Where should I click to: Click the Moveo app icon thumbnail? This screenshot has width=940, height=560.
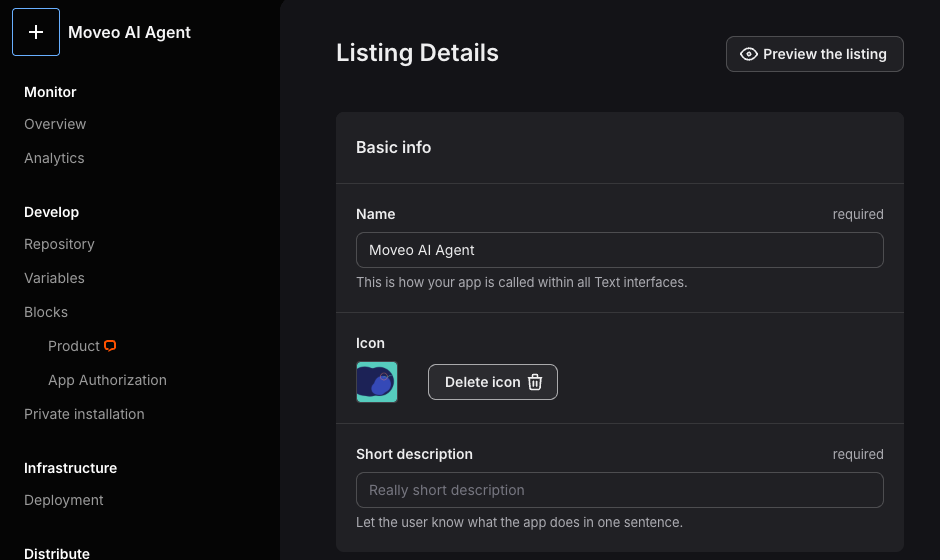376,382
